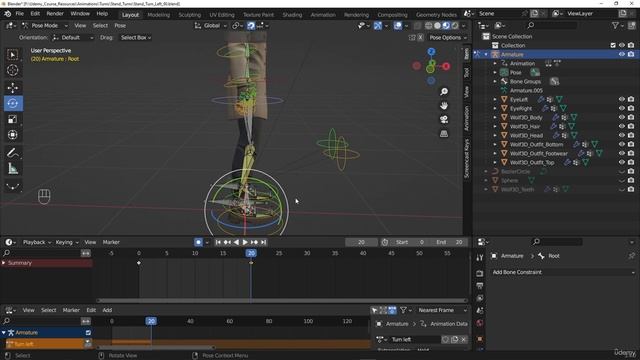Select the Select Box tool

[x=13, y=55]
